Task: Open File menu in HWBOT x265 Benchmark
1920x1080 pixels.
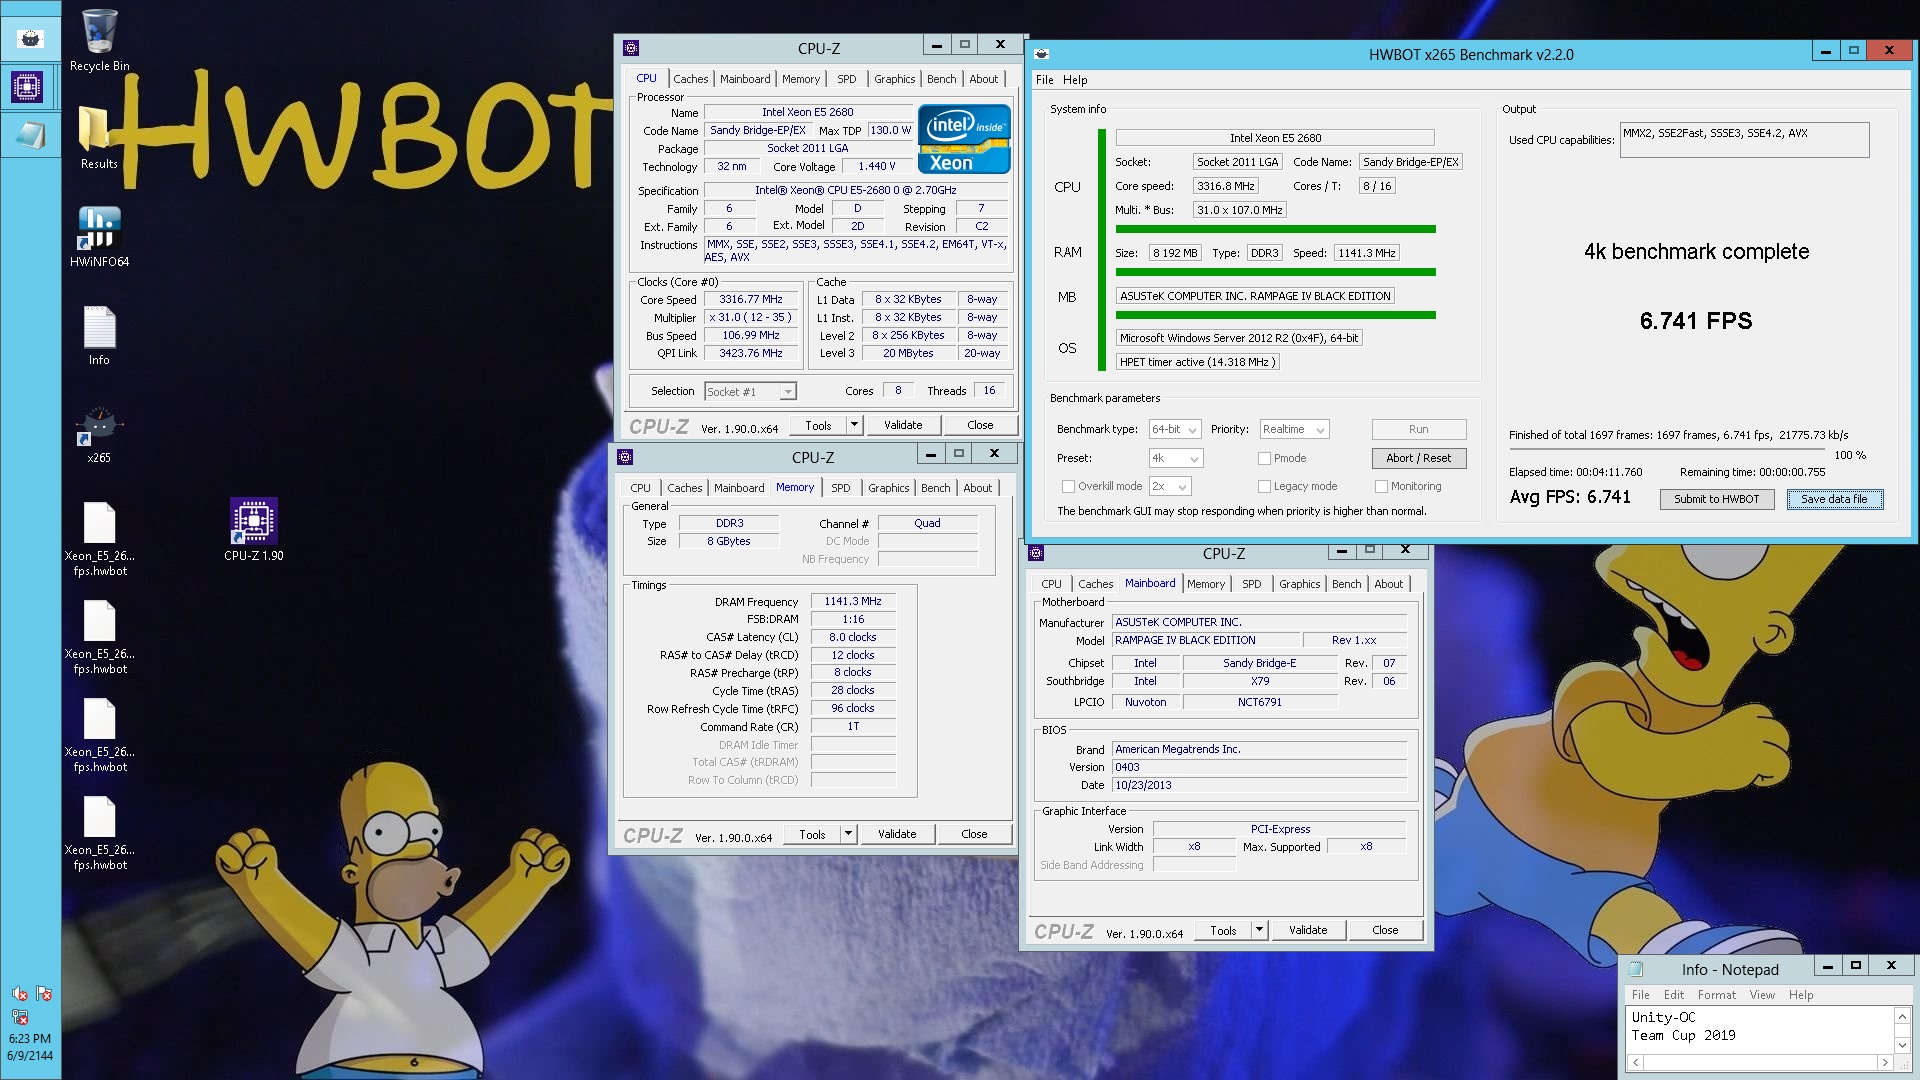Action: (1044, 80)
